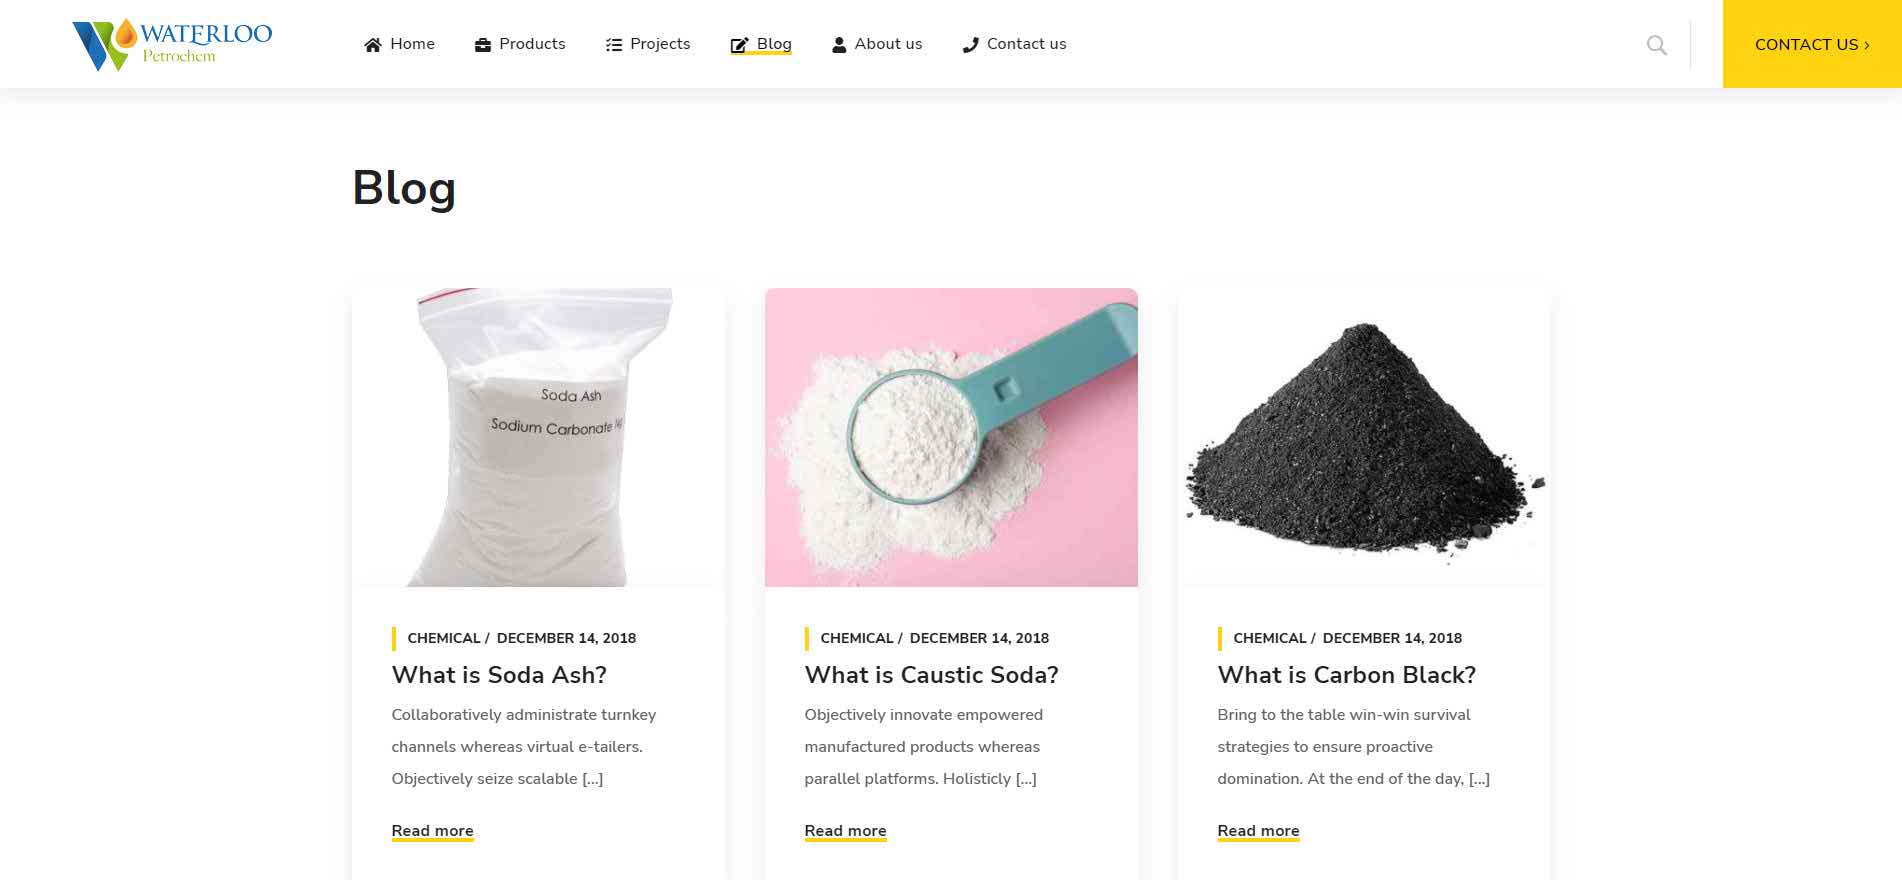Go to the About us page
Image resolution: width=1902 pixels, height=880 pixels.
pos(888,44)
